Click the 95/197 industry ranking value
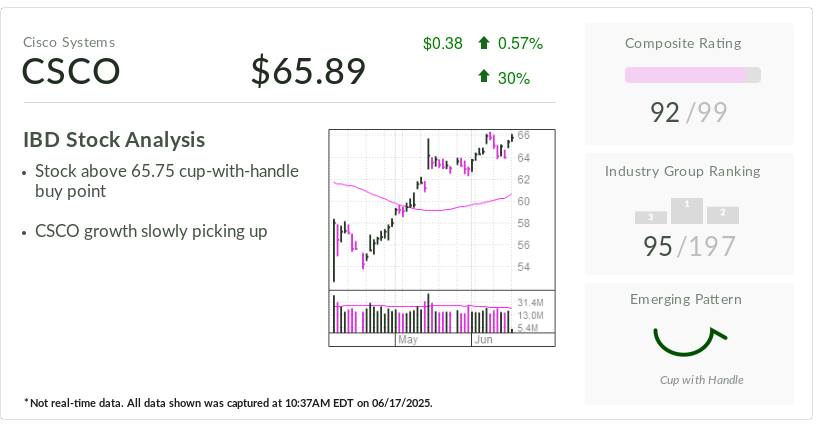Viewport: 816px width, 430px height. click(x=688, y=246)
